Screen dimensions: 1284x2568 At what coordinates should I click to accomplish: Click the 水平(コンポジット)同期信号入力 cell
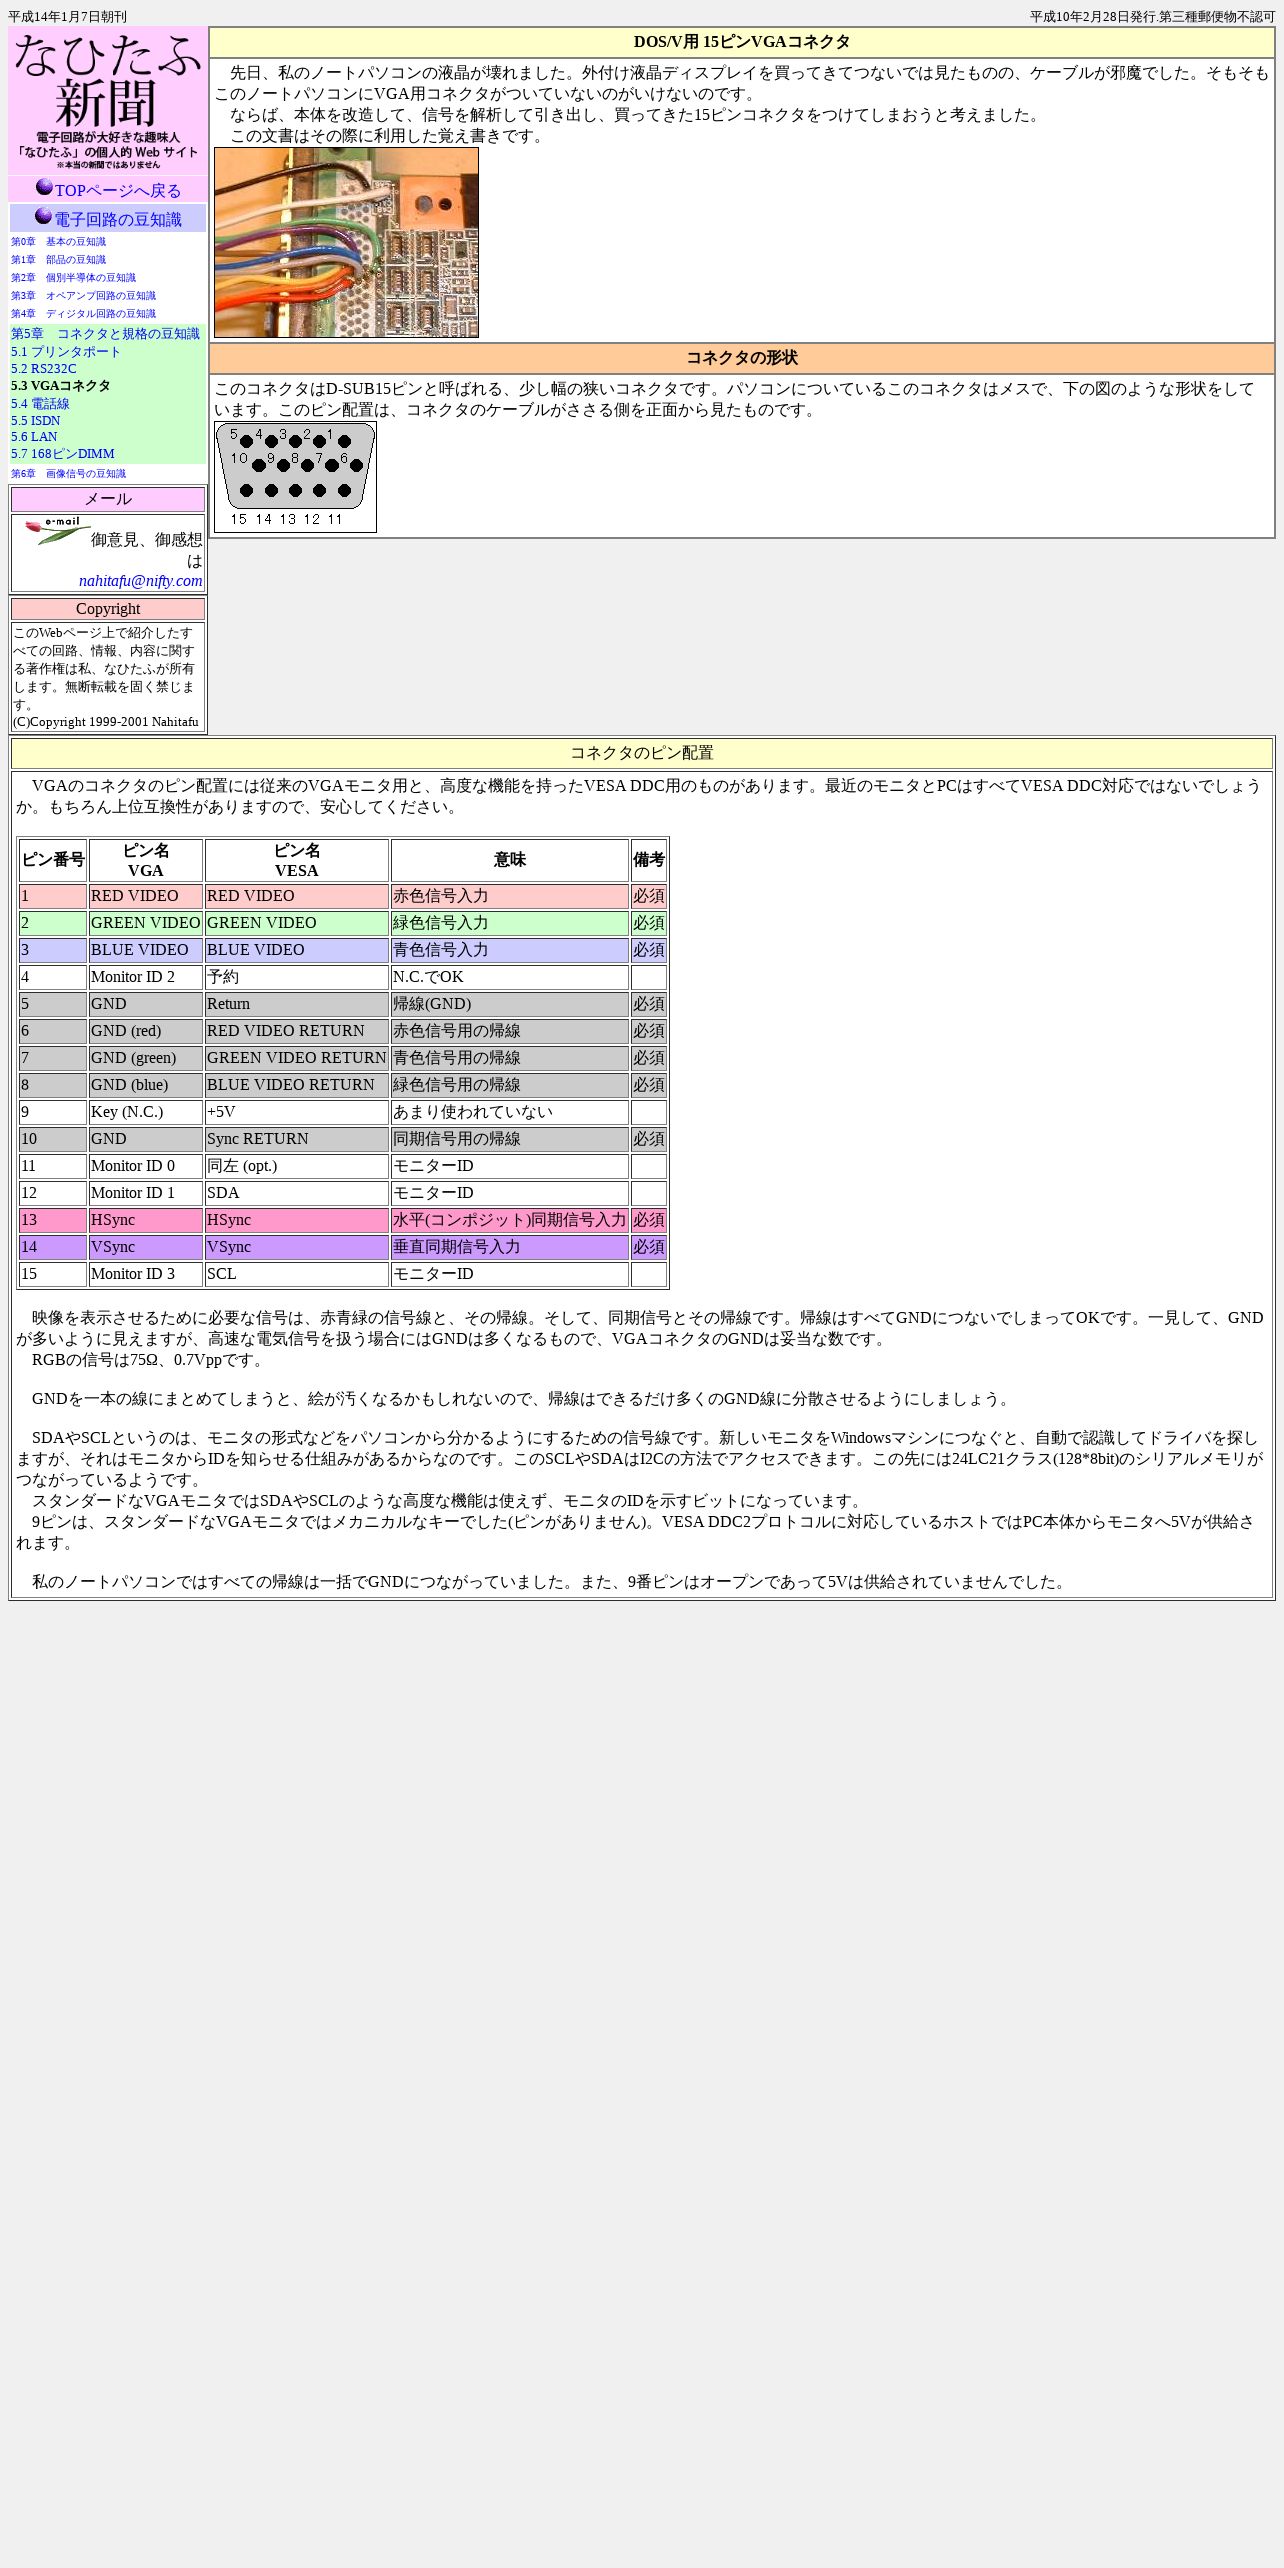pyautogui.click(x=510, y=1220)
